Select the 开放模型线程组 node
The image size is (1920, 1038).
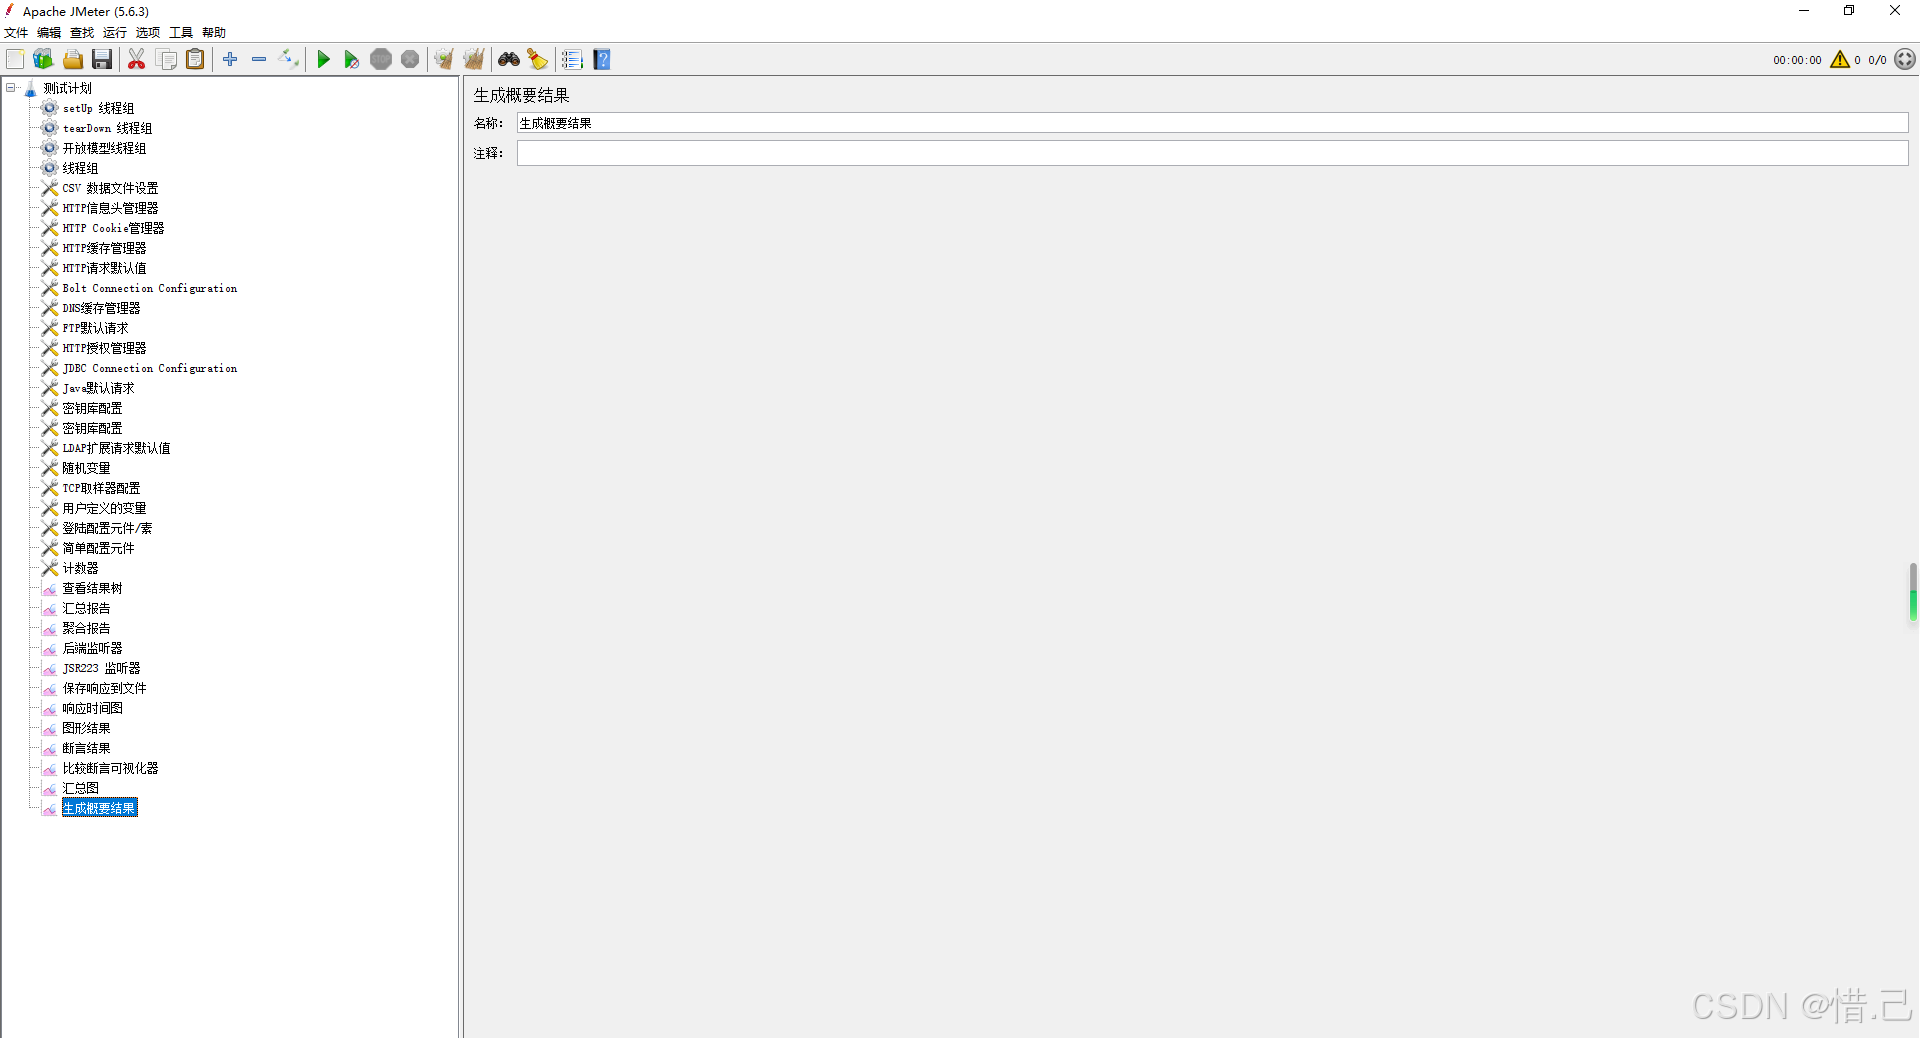[x=104, y=148]
